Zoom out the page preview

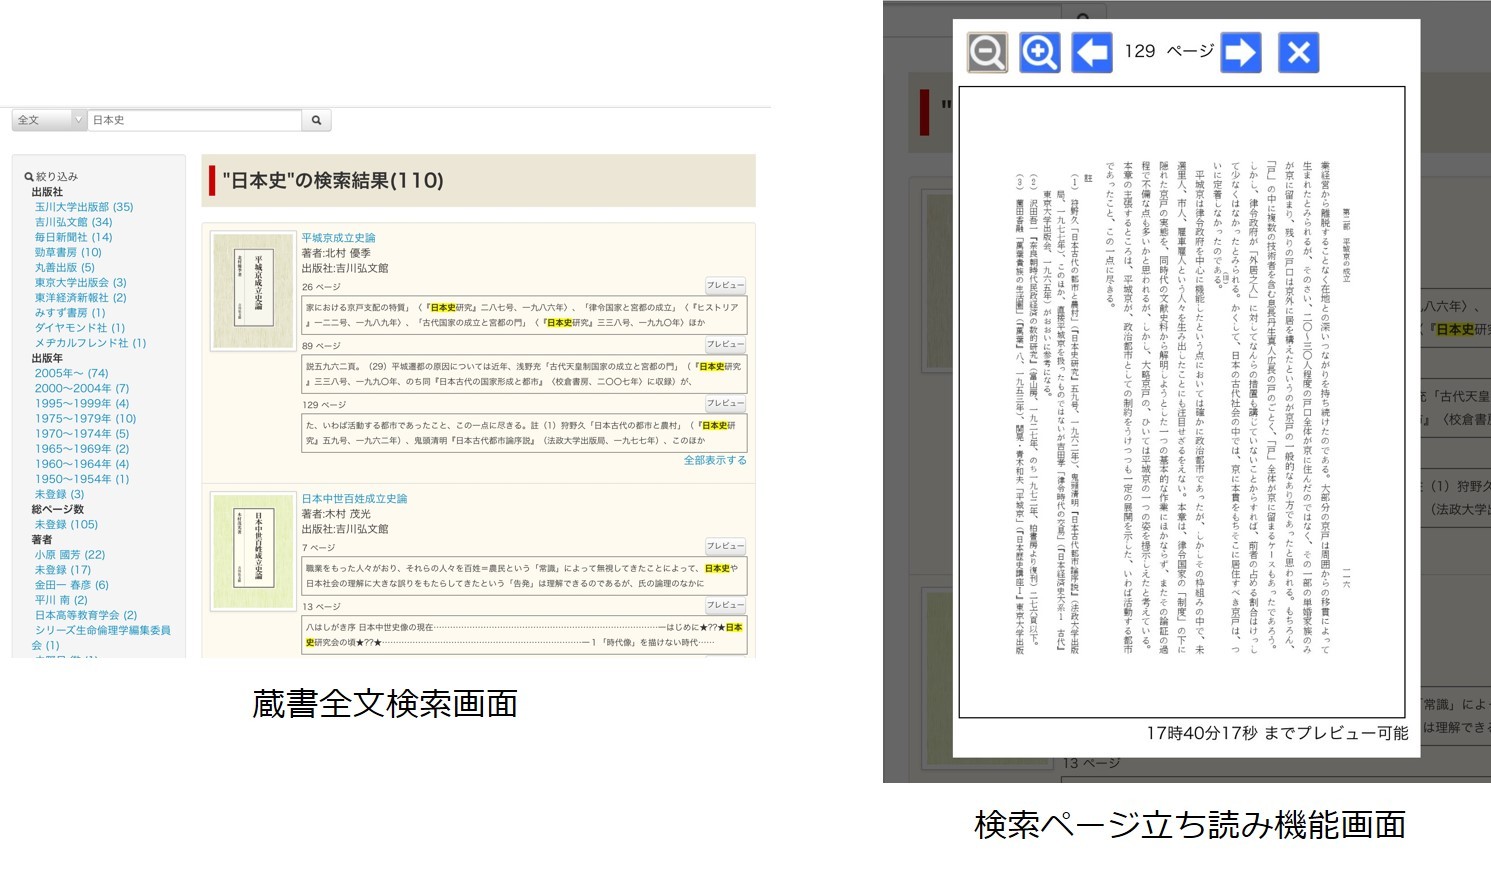(x=987, y=52)
